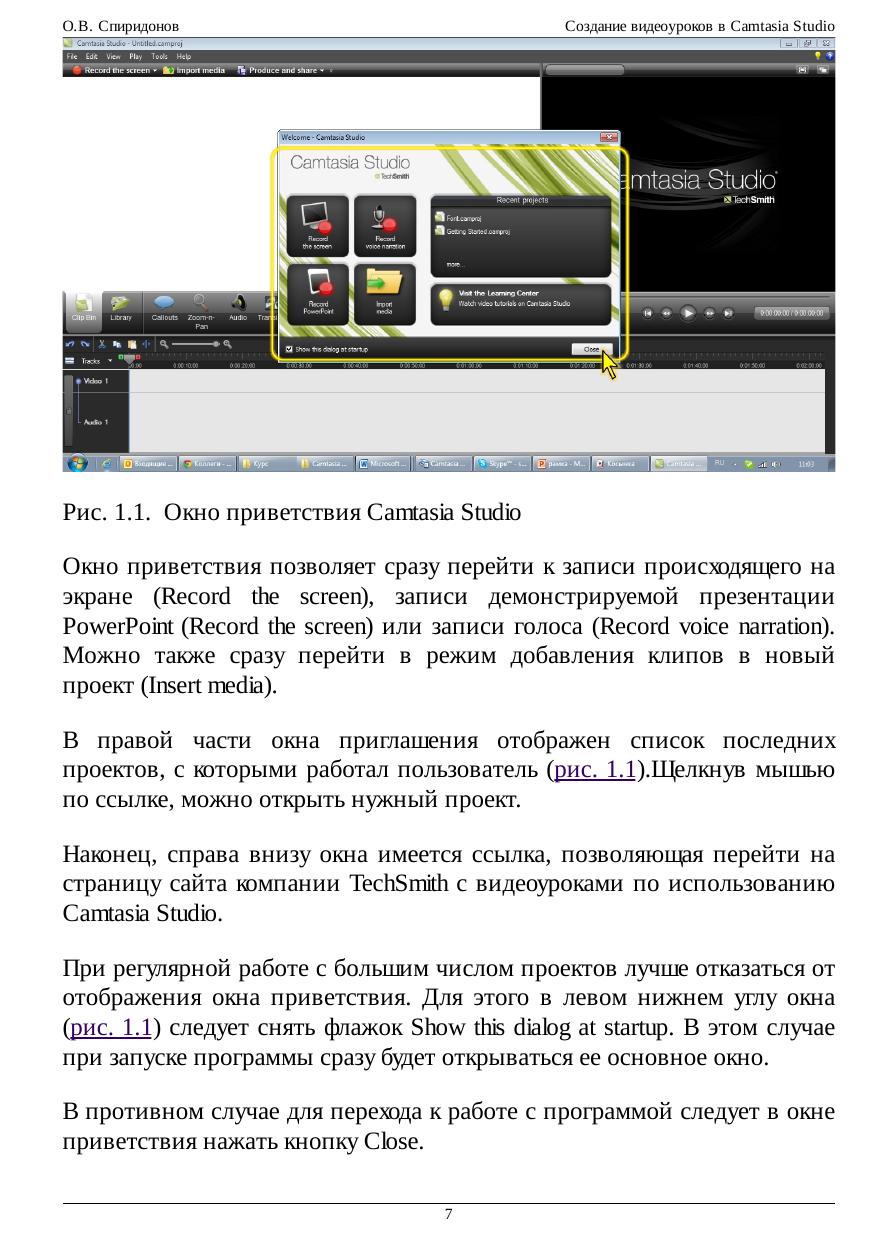Jump to the next clip with the skip-forward button
877x1241 pixels.
click(x=729, y=313)
